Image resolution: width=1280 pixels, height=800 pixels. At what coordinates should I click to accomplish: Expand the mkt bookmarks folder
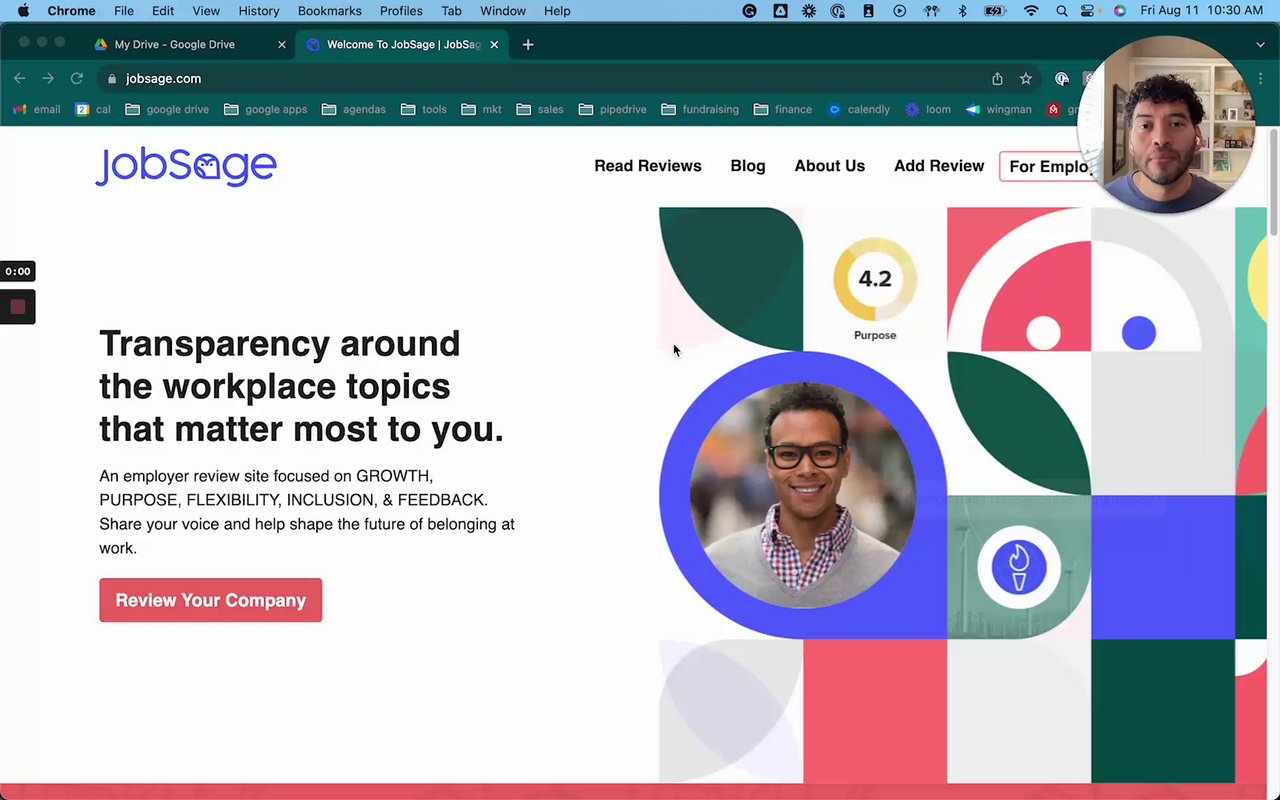[x=481, y=109]
